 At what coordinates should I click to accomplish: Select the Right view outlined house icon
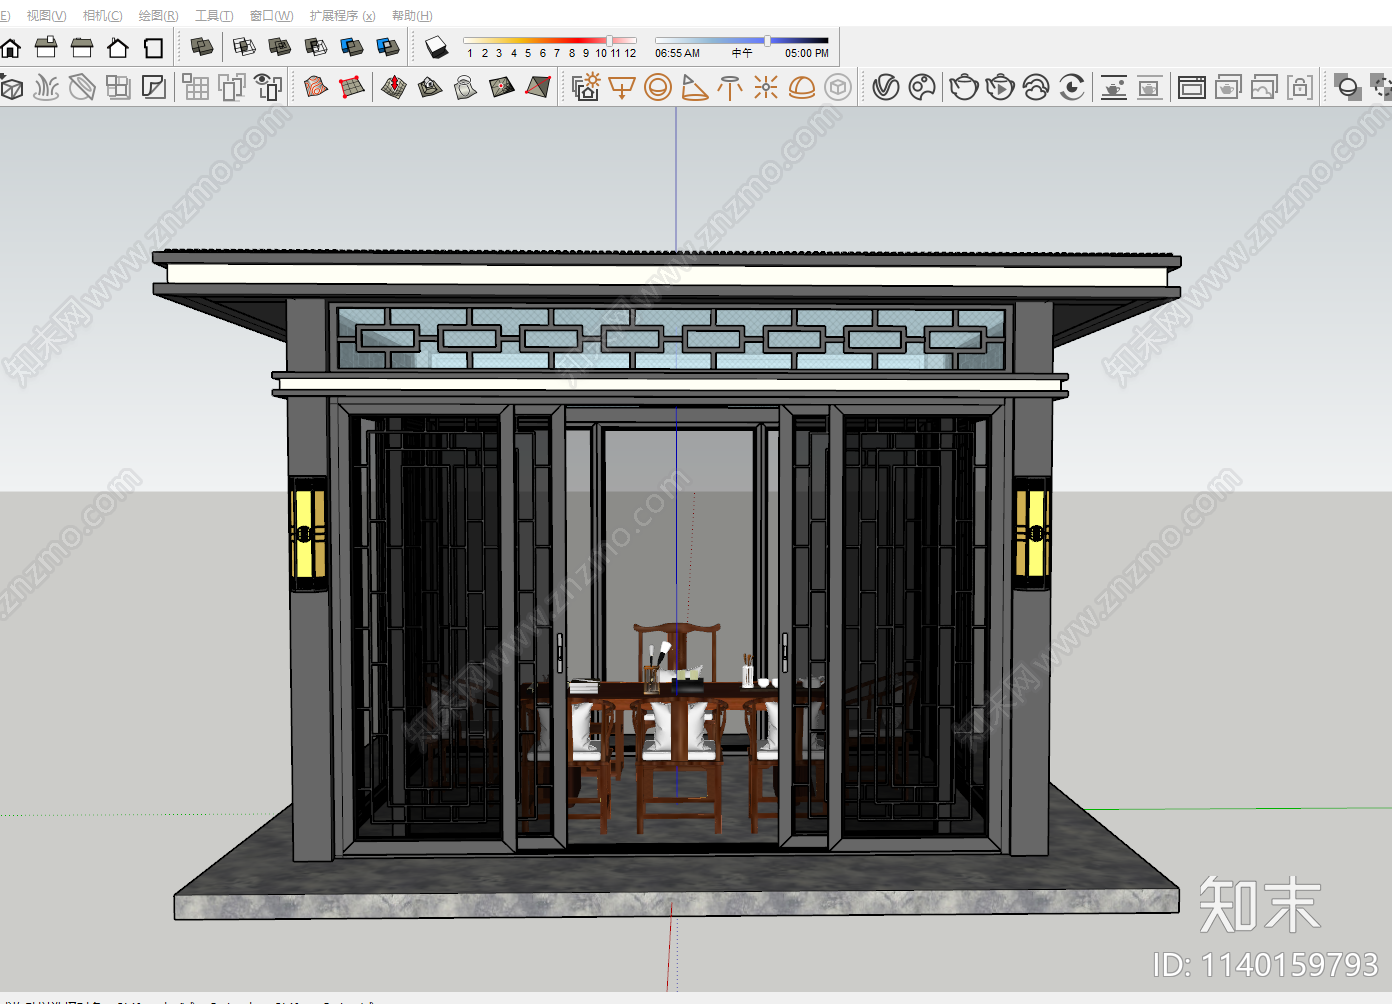pyautogui.click(x=118, y=47)
